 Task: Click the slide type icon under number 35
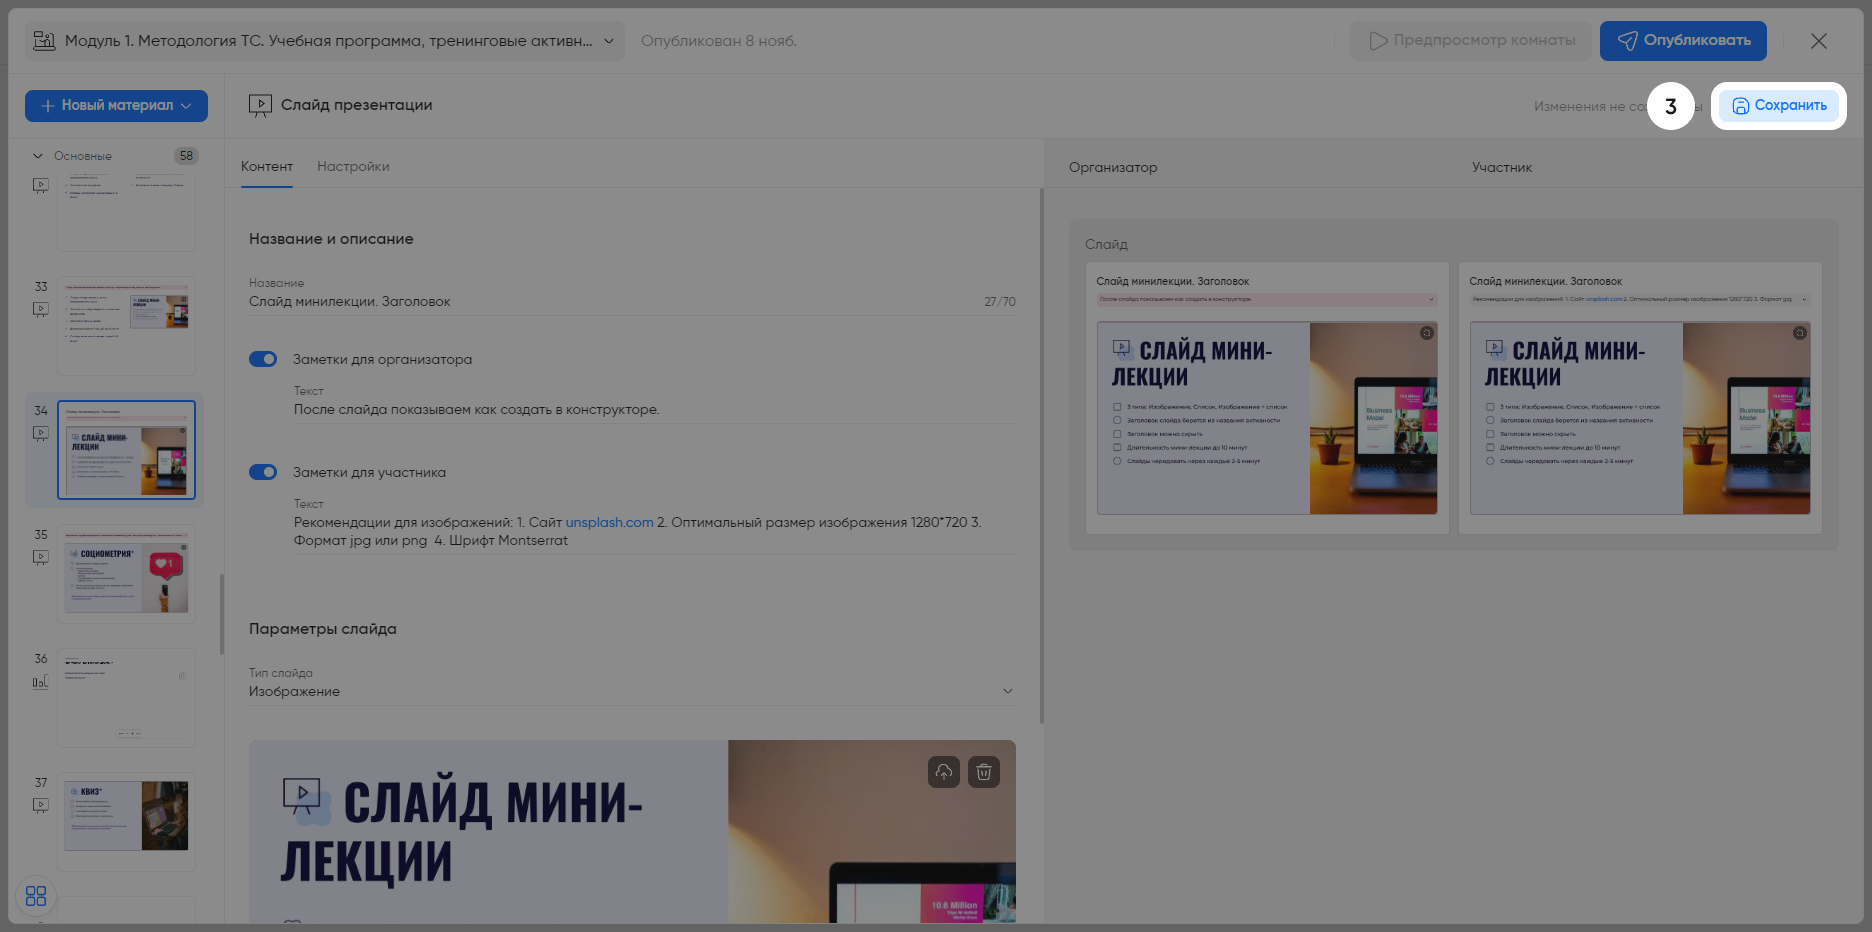click(x=40, y=558)
